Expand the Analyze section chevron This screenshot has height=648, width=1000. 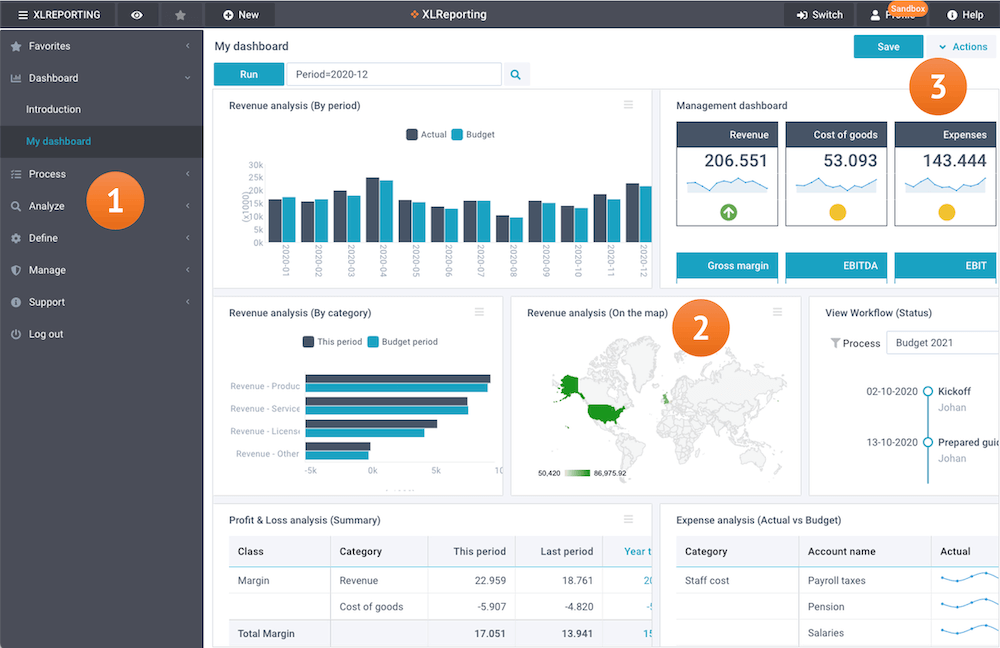coord(188,206)
